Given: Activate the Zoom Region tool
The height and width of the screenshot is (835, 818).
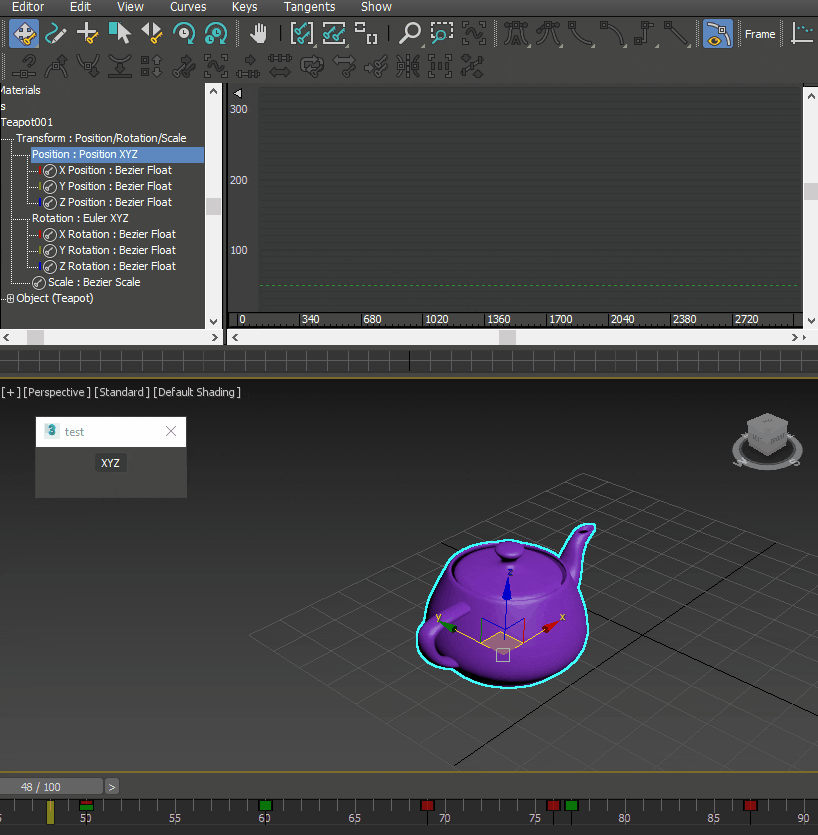Looking at the screenshot, I should (x=441, y=34).
